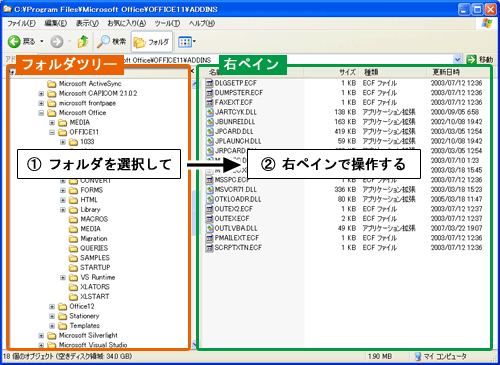Viewport: 500px width, 365px height.
Task: Select the FAXEXT.ECF file icon
Action: [x=209, y=102]
